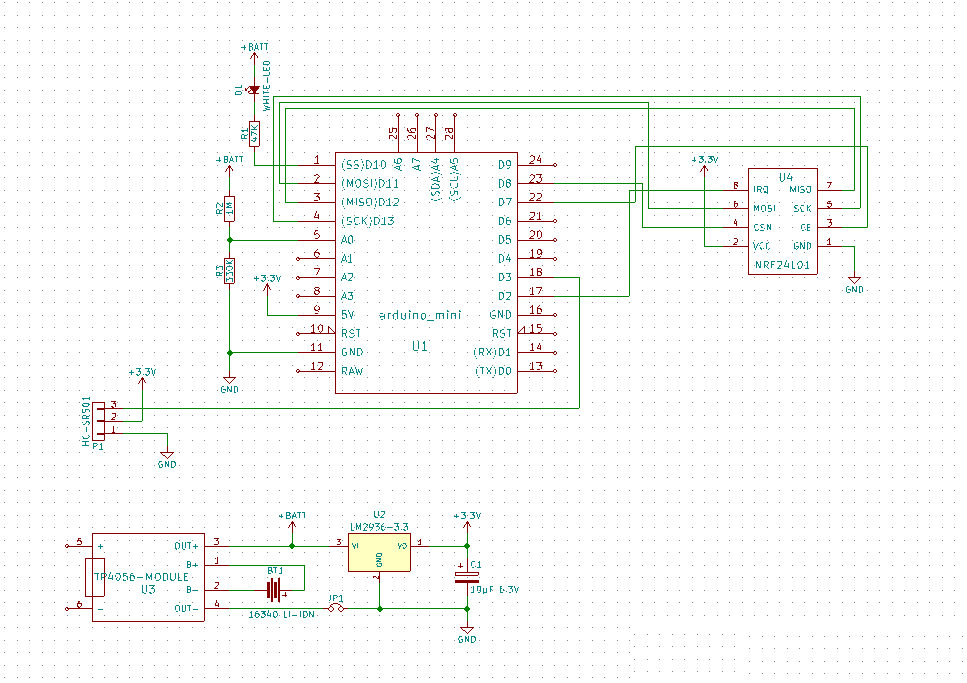Click the fuse-like rectangle inside the TP4056 module

coord(95,577)
